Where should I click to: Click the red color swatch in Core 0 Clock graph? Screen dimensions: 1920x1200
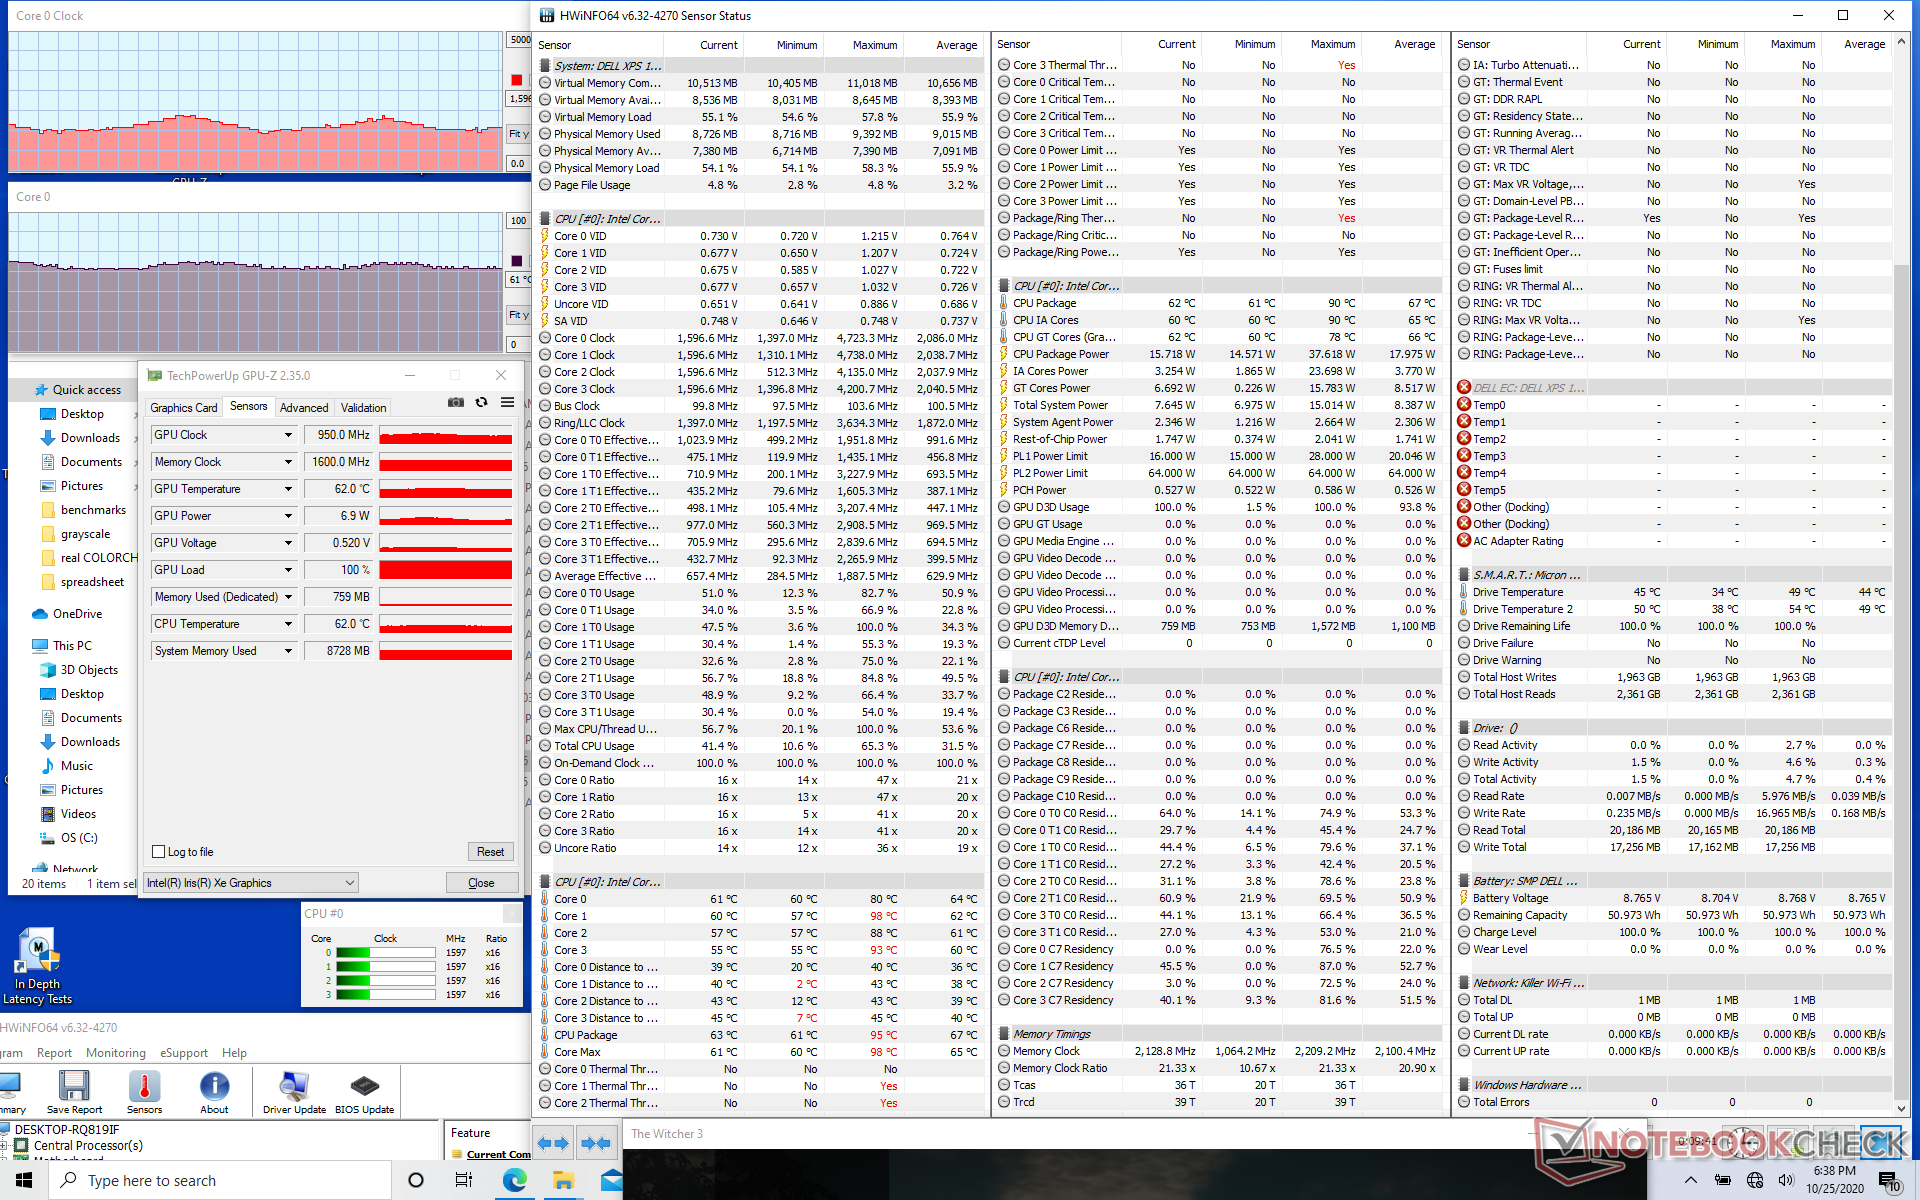click(517, 80)
